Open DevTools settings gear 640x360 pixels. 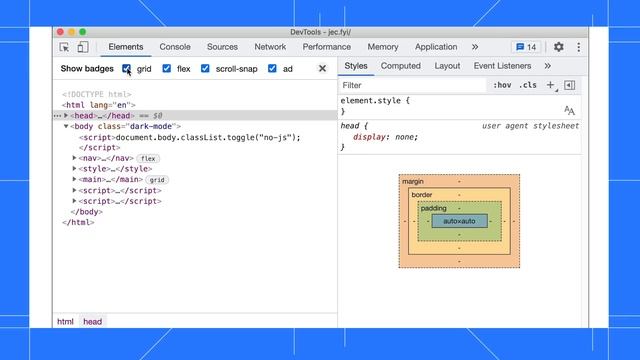tap(558, 47)
